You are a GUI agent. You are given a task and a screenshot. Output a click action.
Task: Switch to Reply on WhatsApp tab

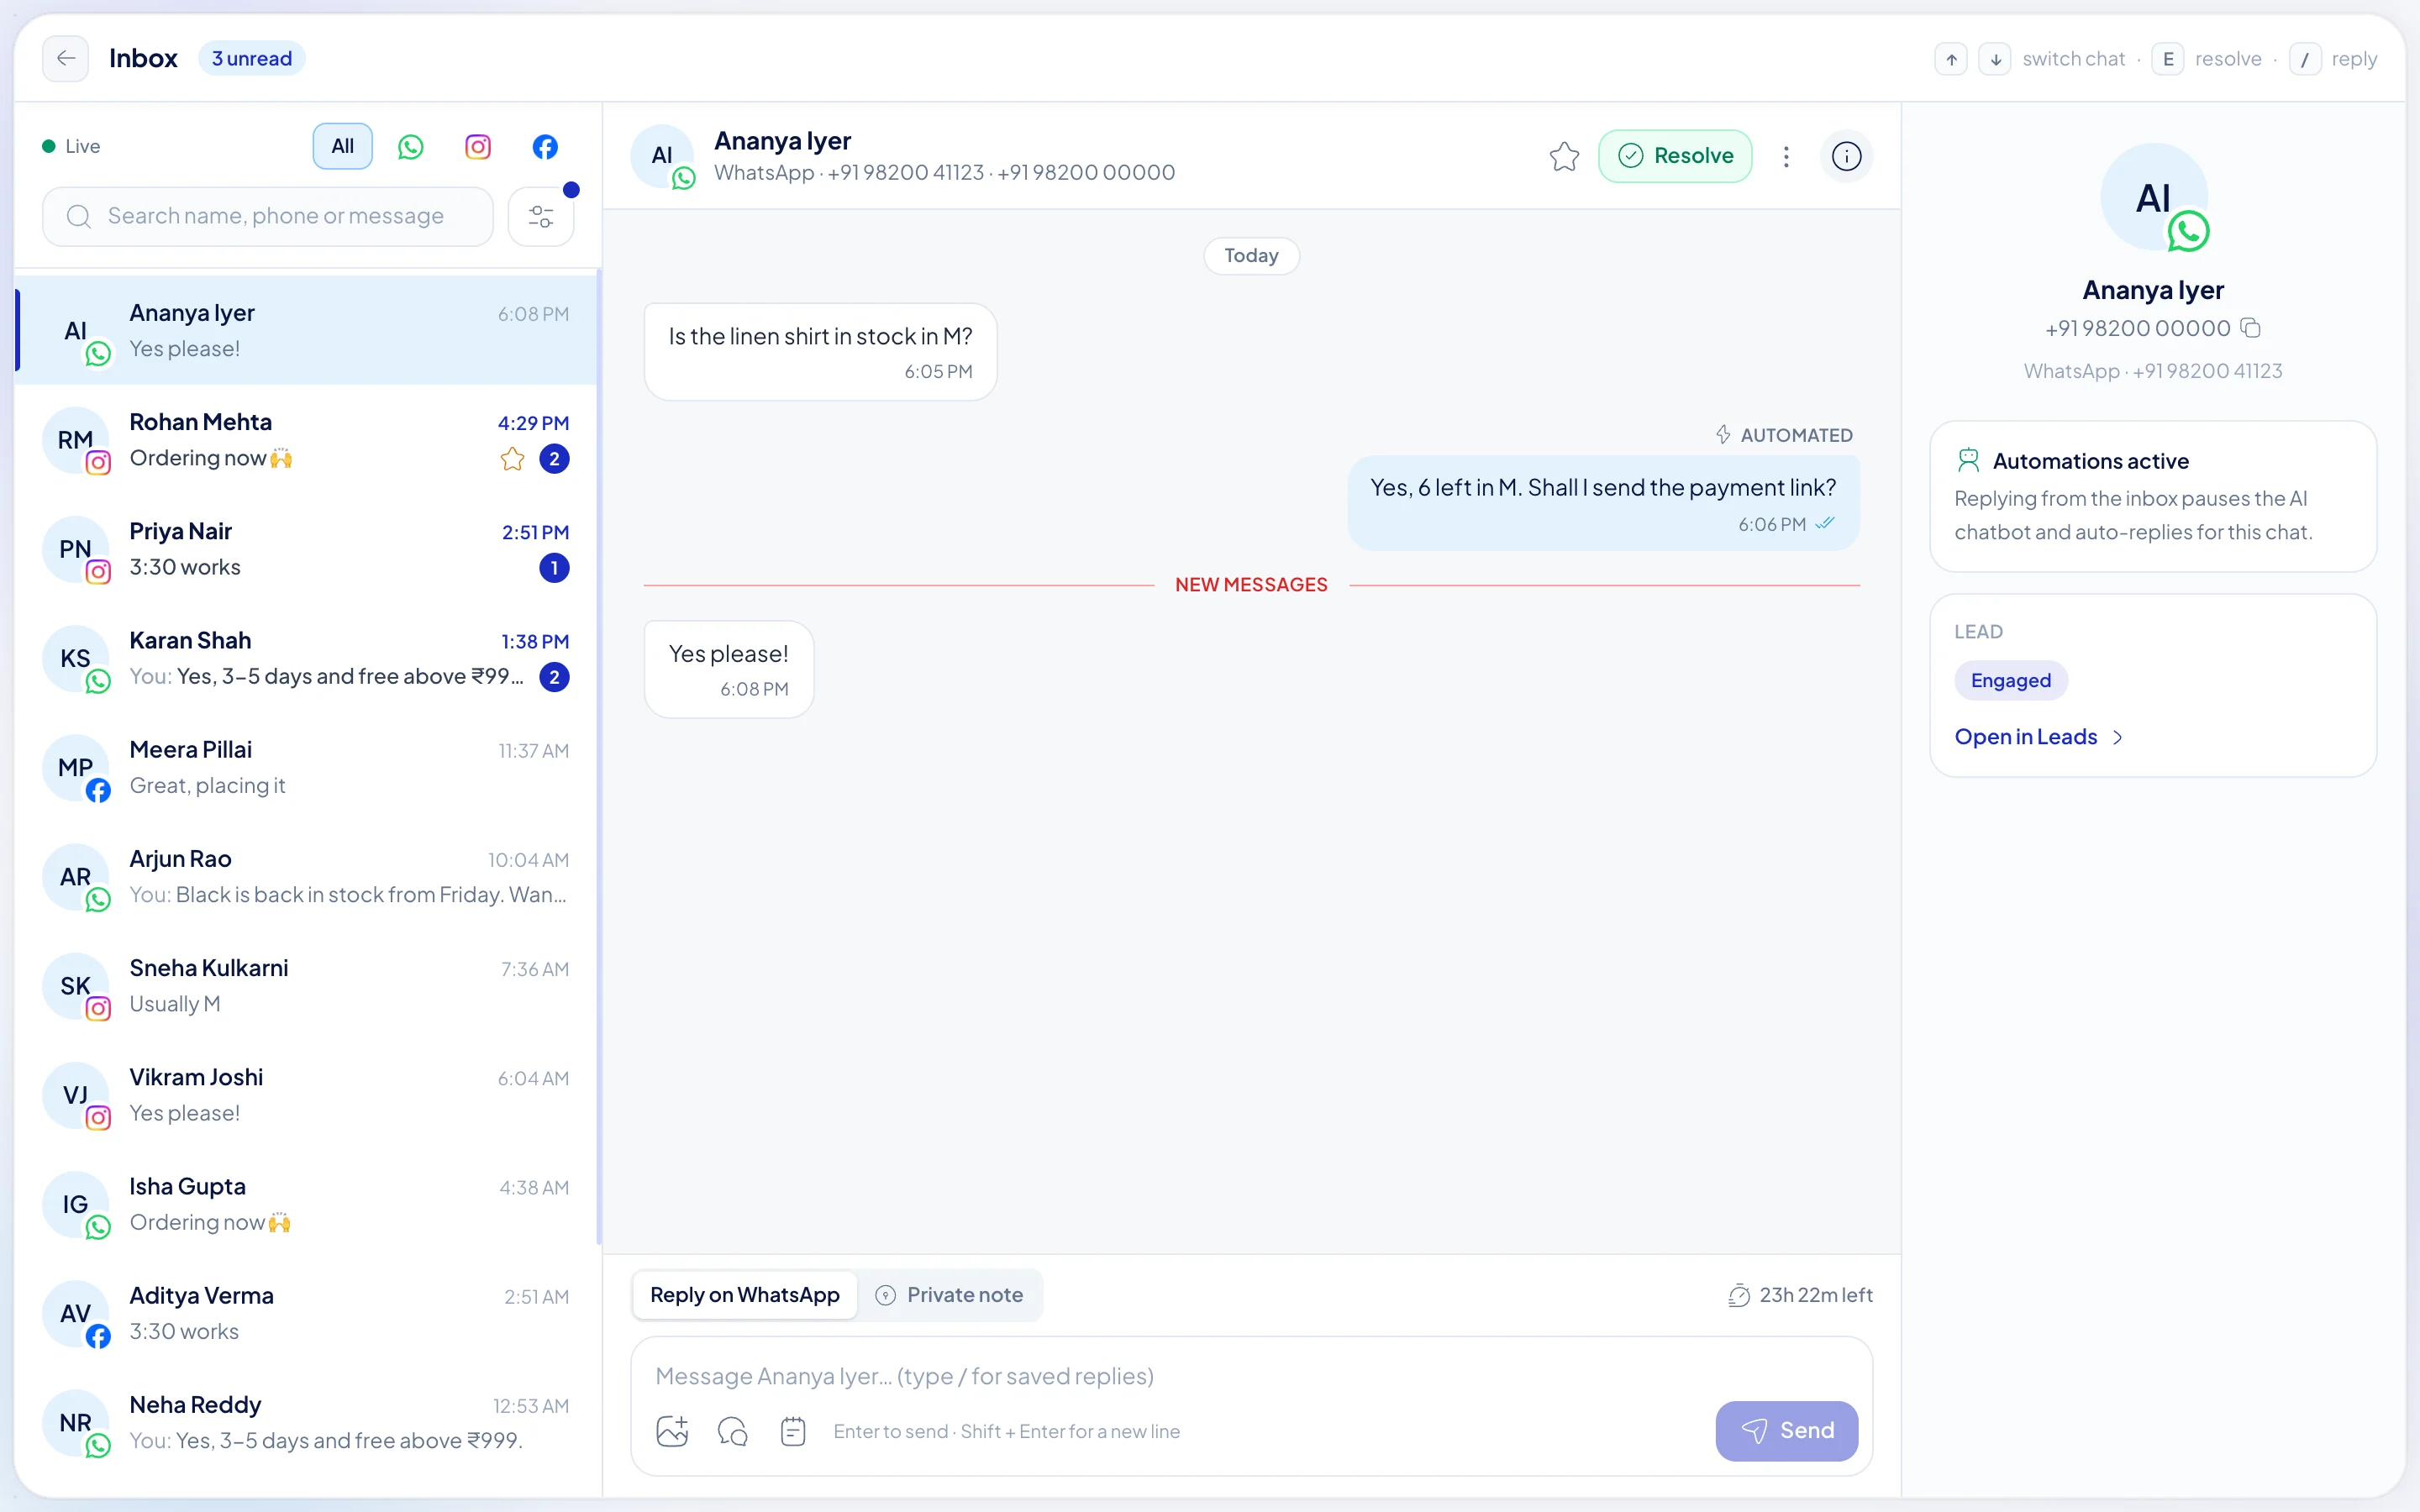(745, 1295)
